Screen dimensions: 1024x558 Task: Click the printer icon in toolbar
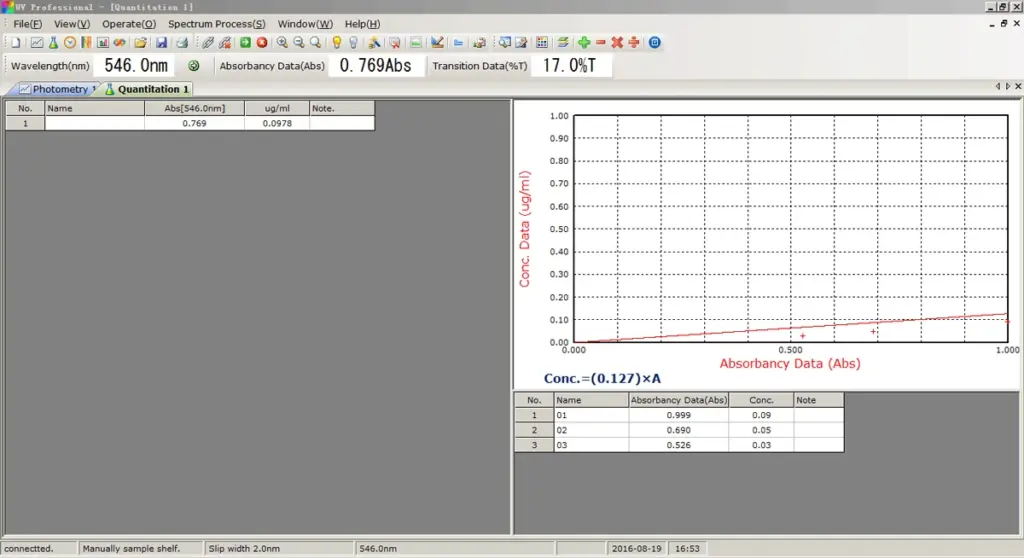(x=182, y=42)
